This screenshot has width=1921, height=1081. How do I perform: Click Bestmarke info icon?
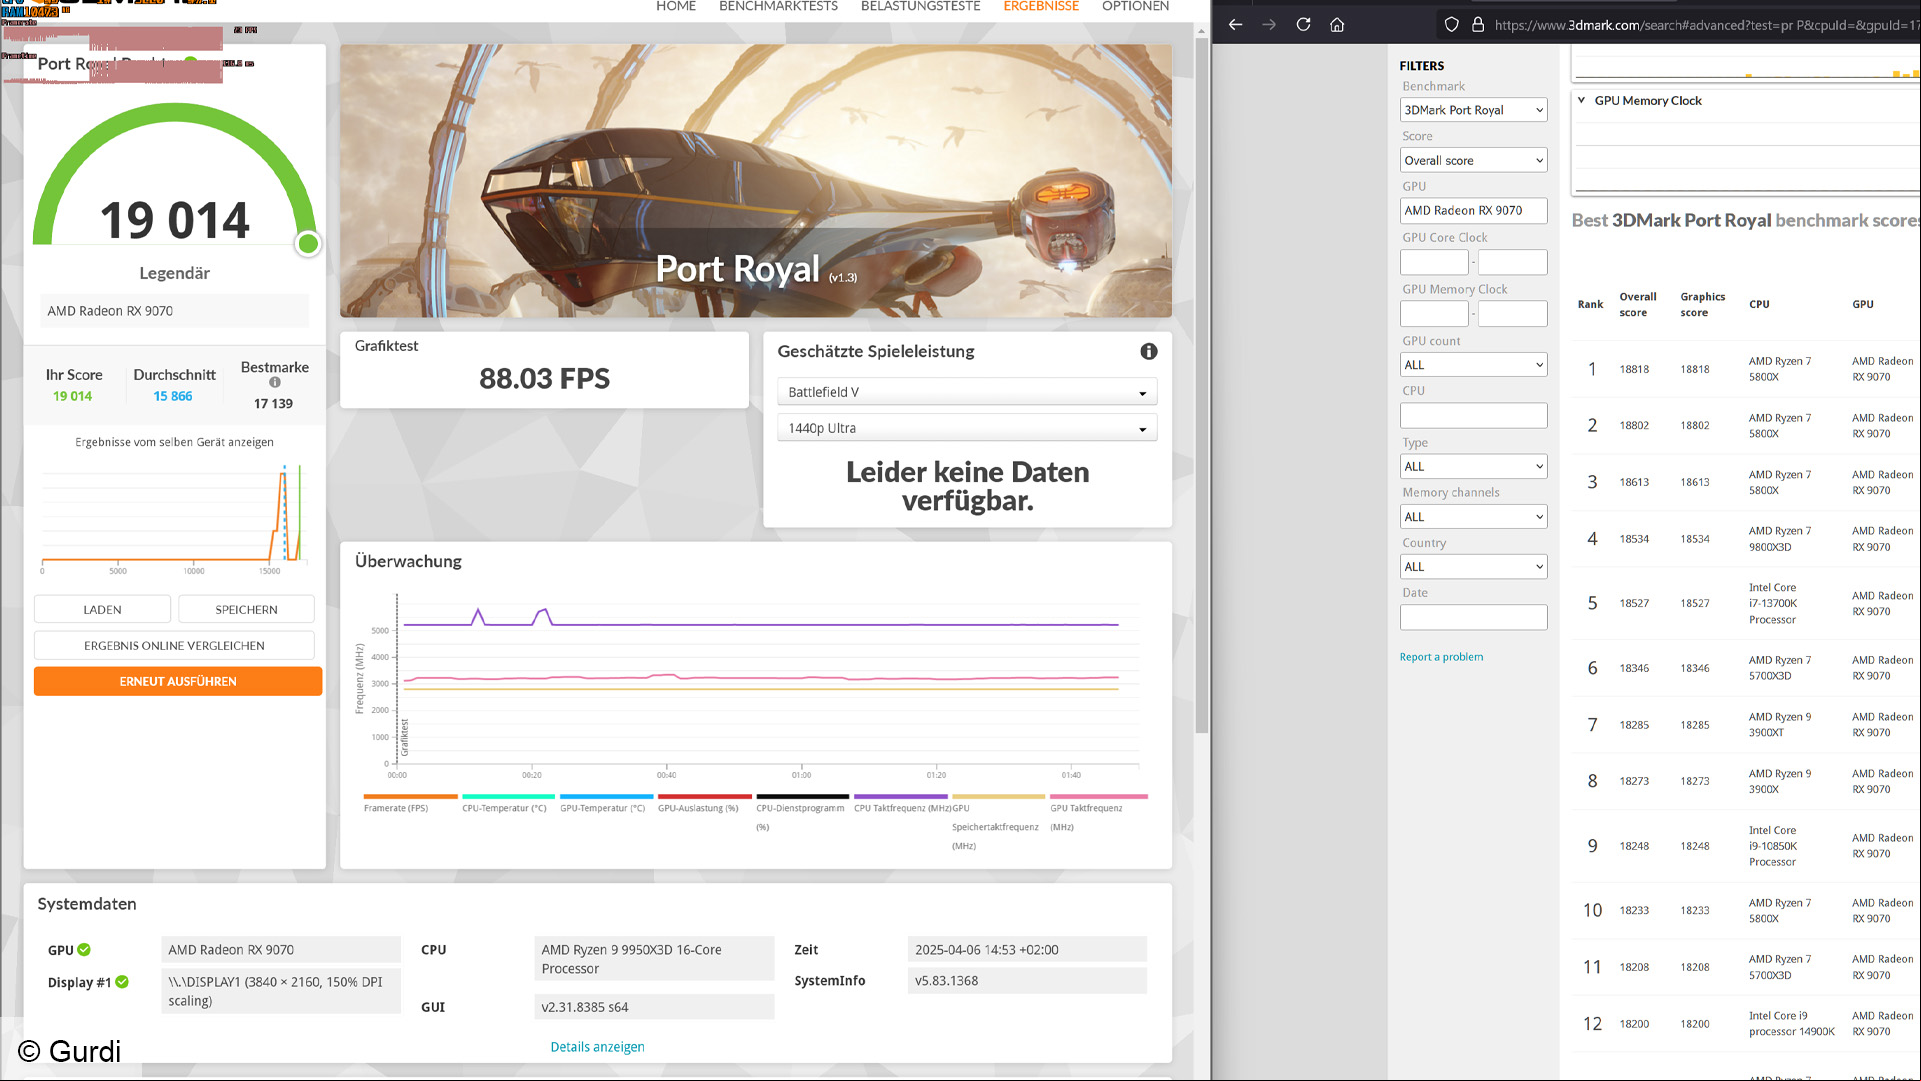click(275, 382)
